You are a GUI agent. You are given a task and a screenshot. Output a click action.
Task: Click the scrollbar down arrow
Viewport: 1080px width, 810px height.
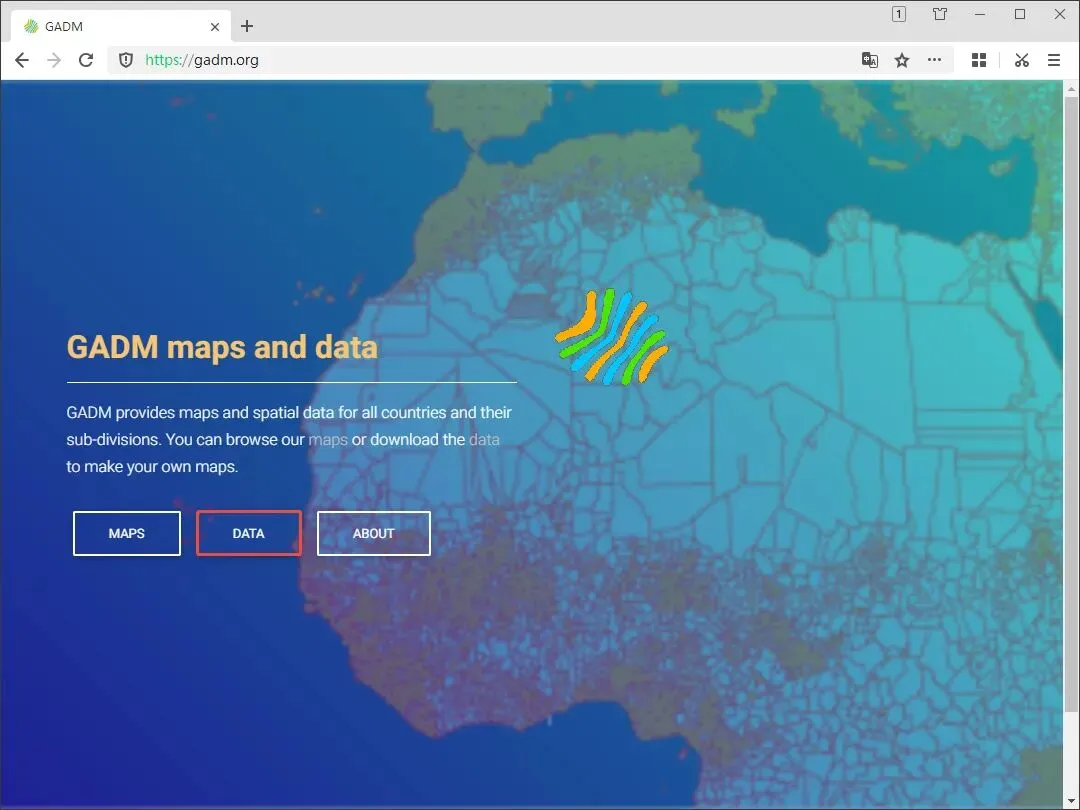(1071, 802)
